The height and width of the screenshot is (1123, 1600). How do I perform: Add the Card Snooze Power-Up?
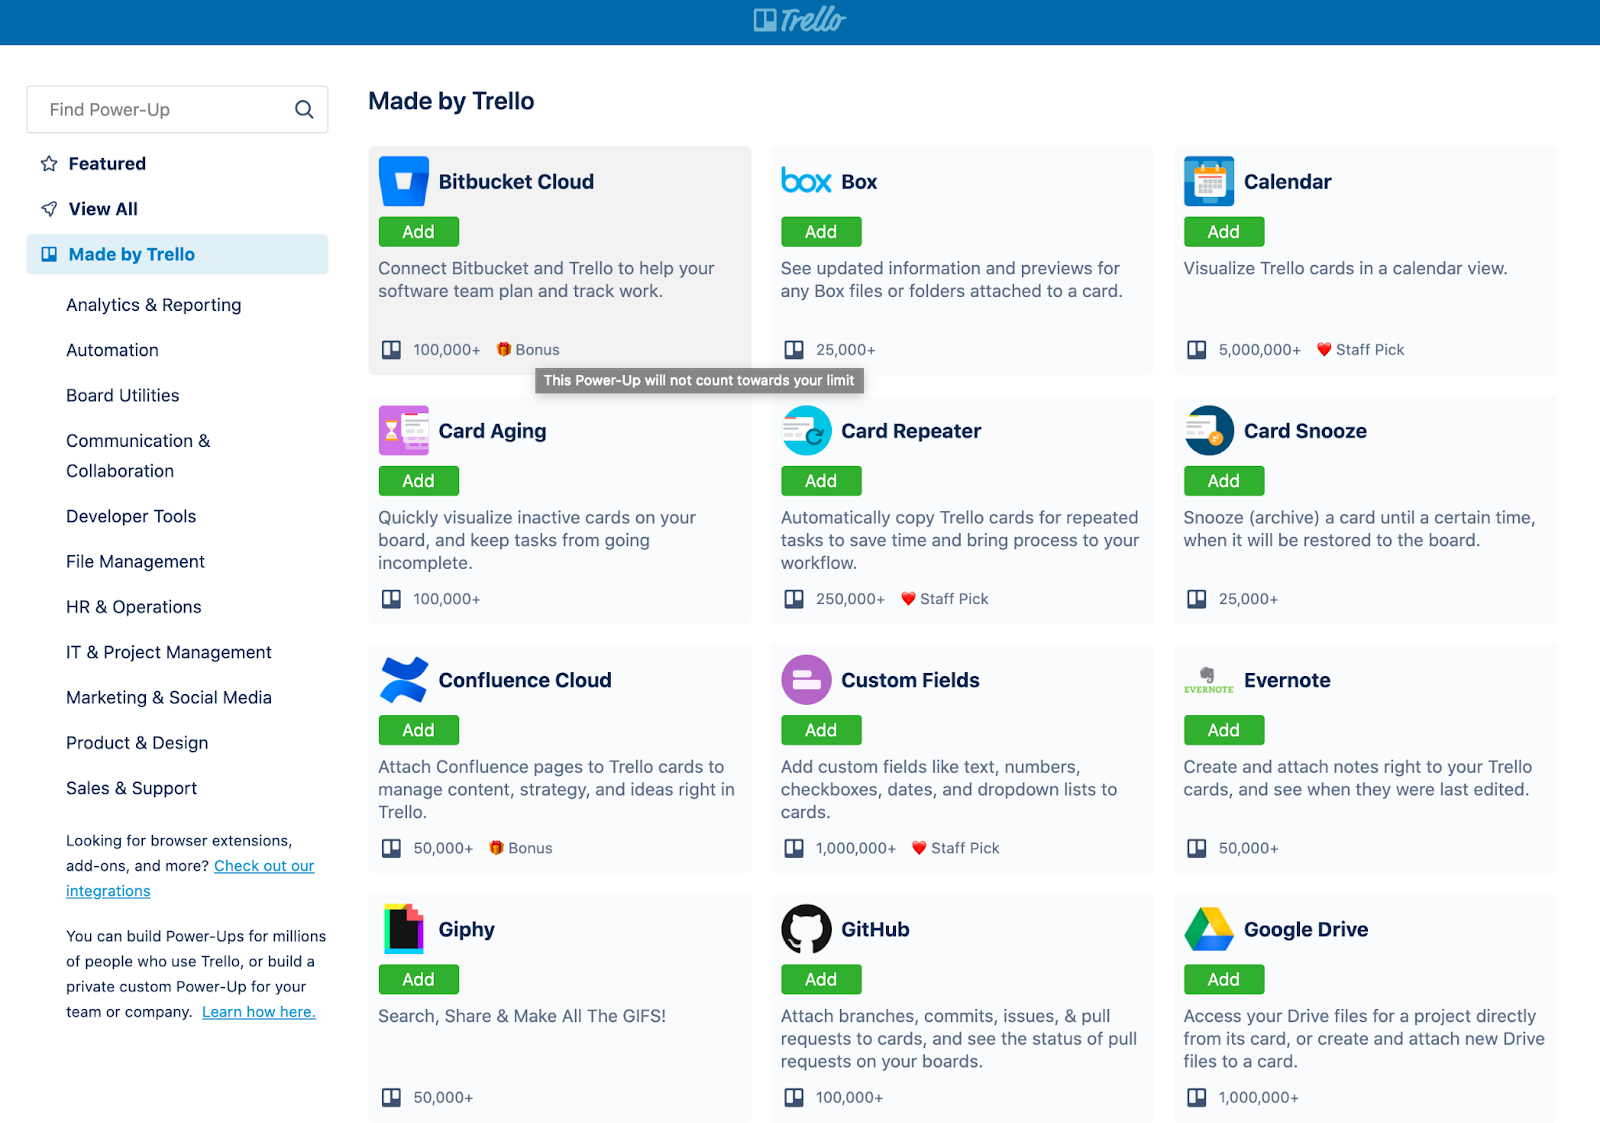1224,480
